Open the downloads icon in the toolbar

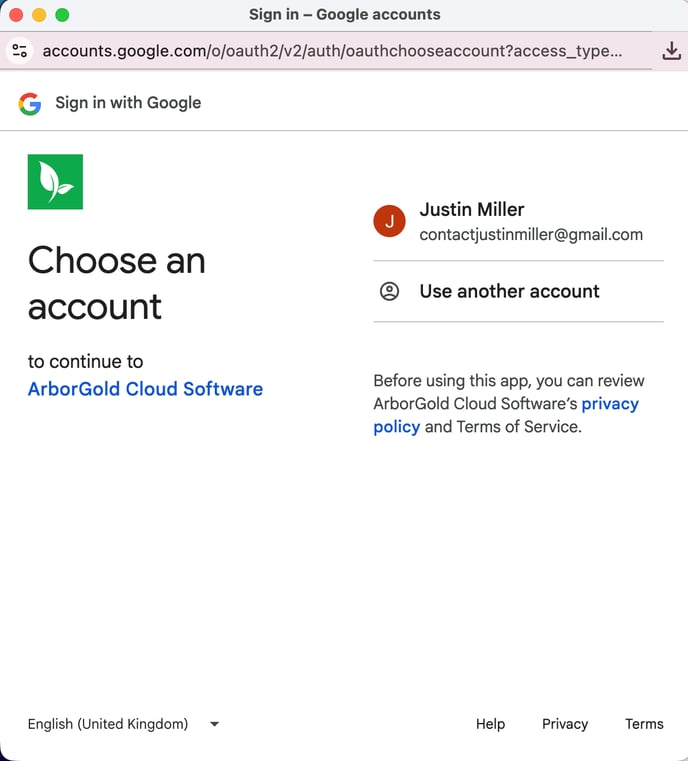tap(671, 51)
